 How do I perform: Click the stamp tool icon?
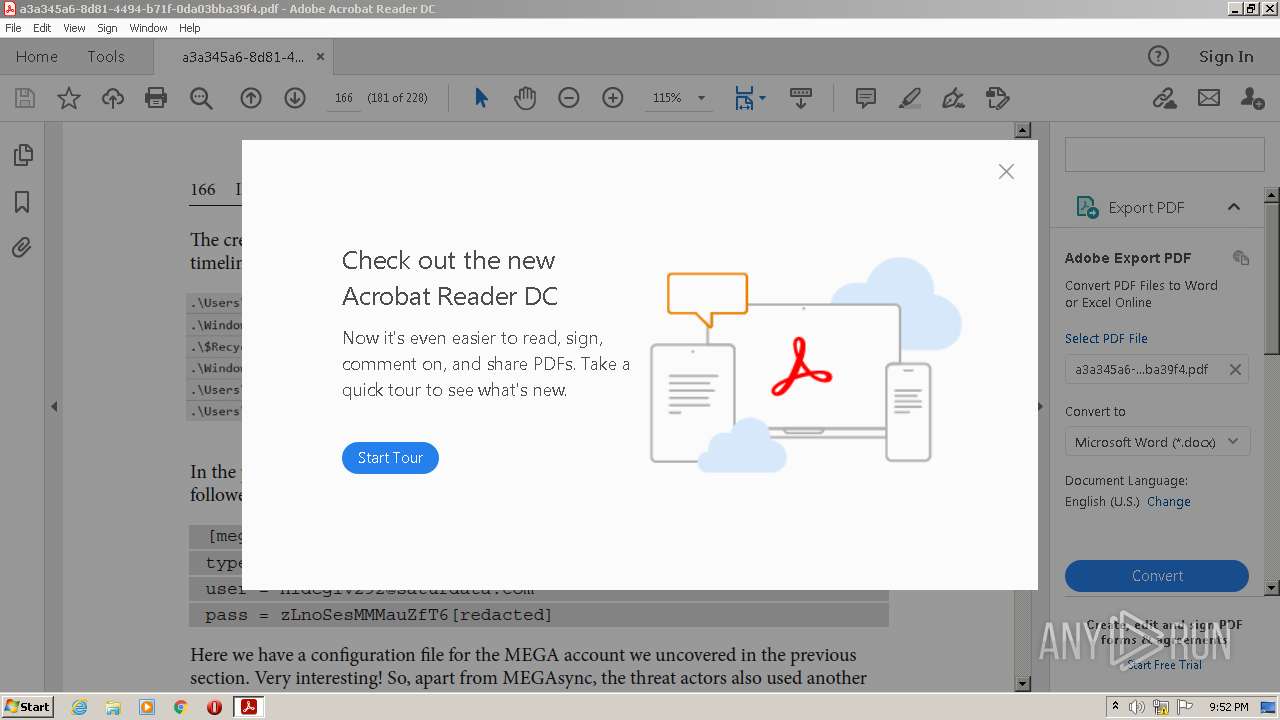coord(997,98)
